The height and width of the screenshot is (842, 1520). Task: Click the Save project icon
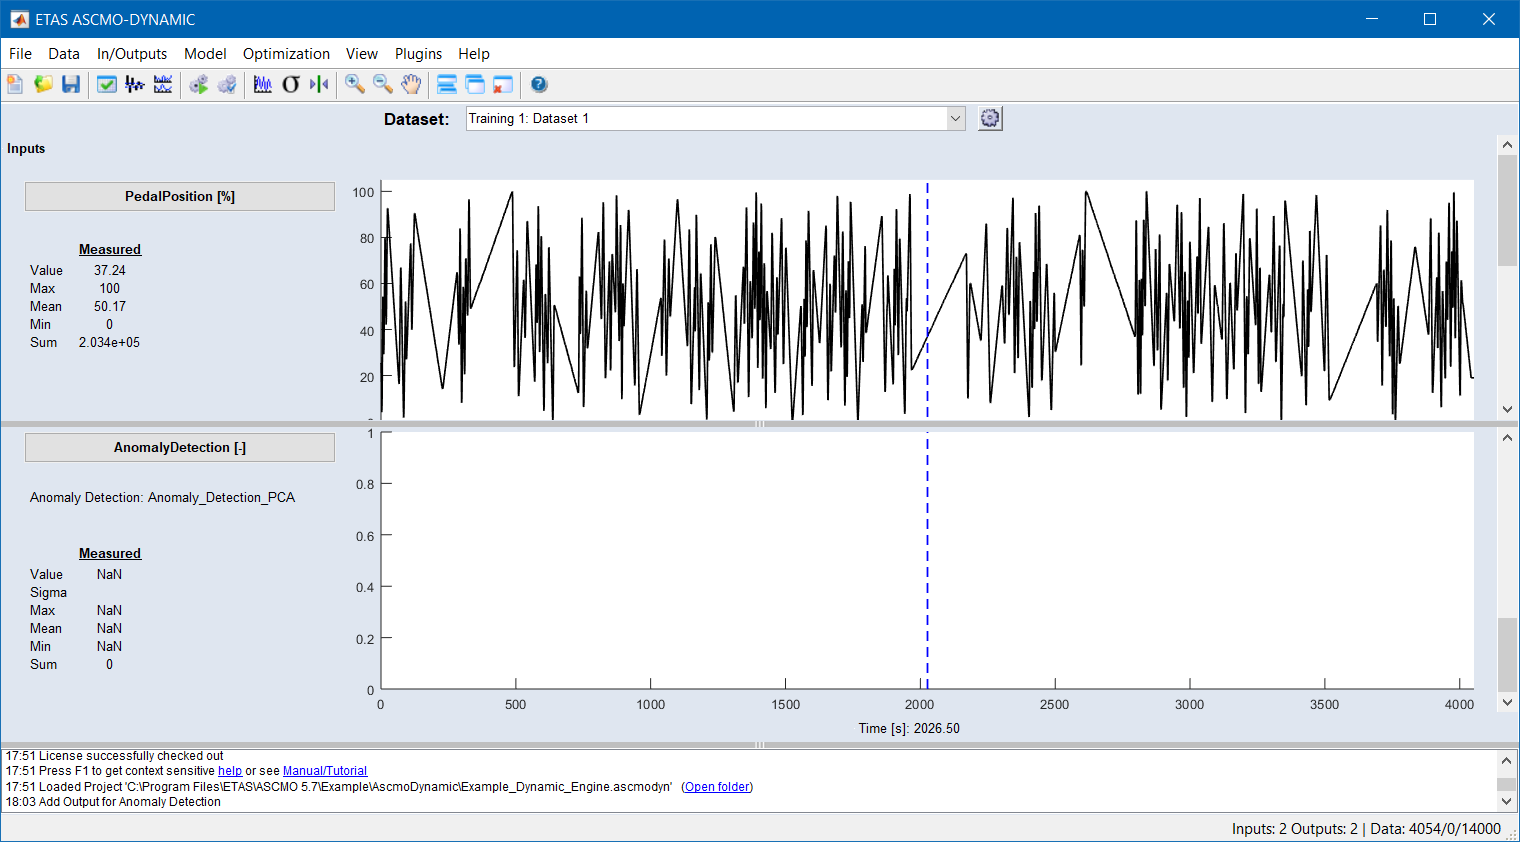click(71, 85)
